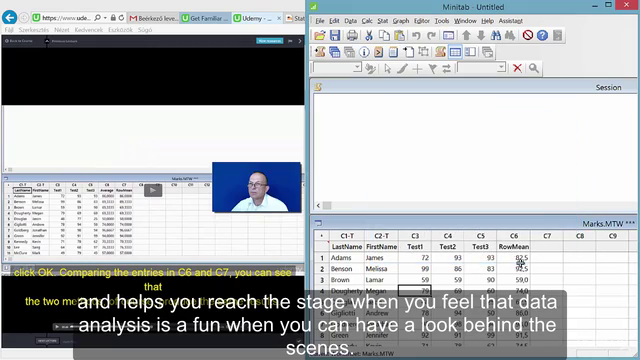Click cell containing Adams in LastName column
640x360 pixels.
pos(347,258)
